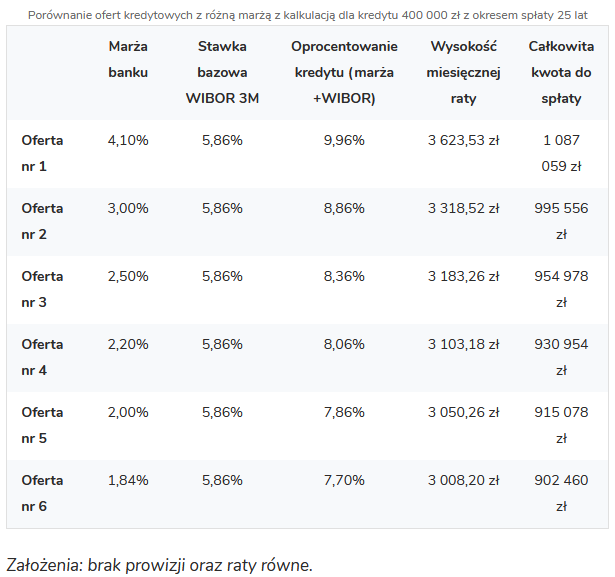Click the 9,96% interest rate cell
615x577 pixels.
(344, 140)
